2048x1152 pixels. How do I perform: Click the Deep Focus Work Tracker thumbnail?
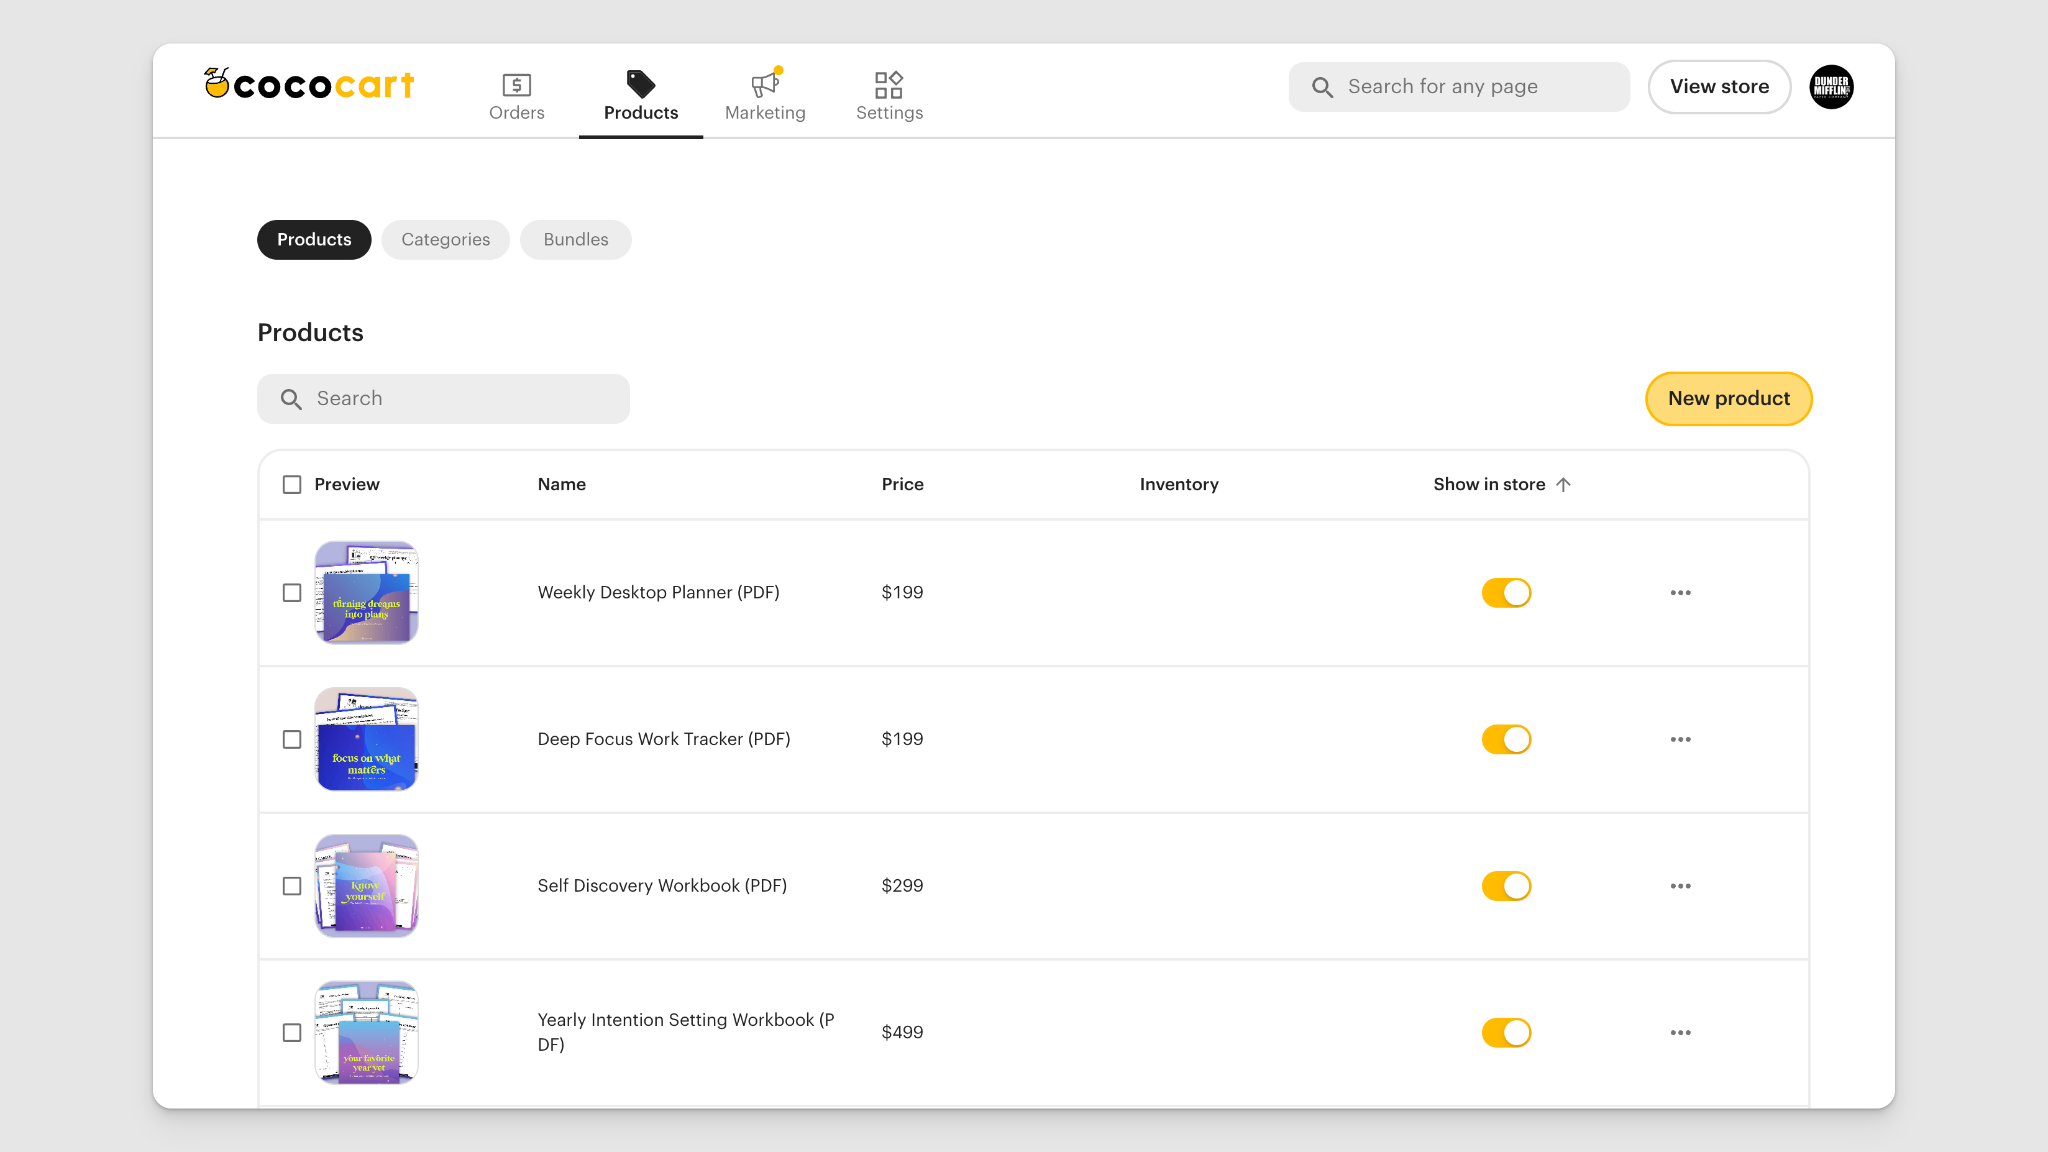pyautogui.click(x=366, y=739)
